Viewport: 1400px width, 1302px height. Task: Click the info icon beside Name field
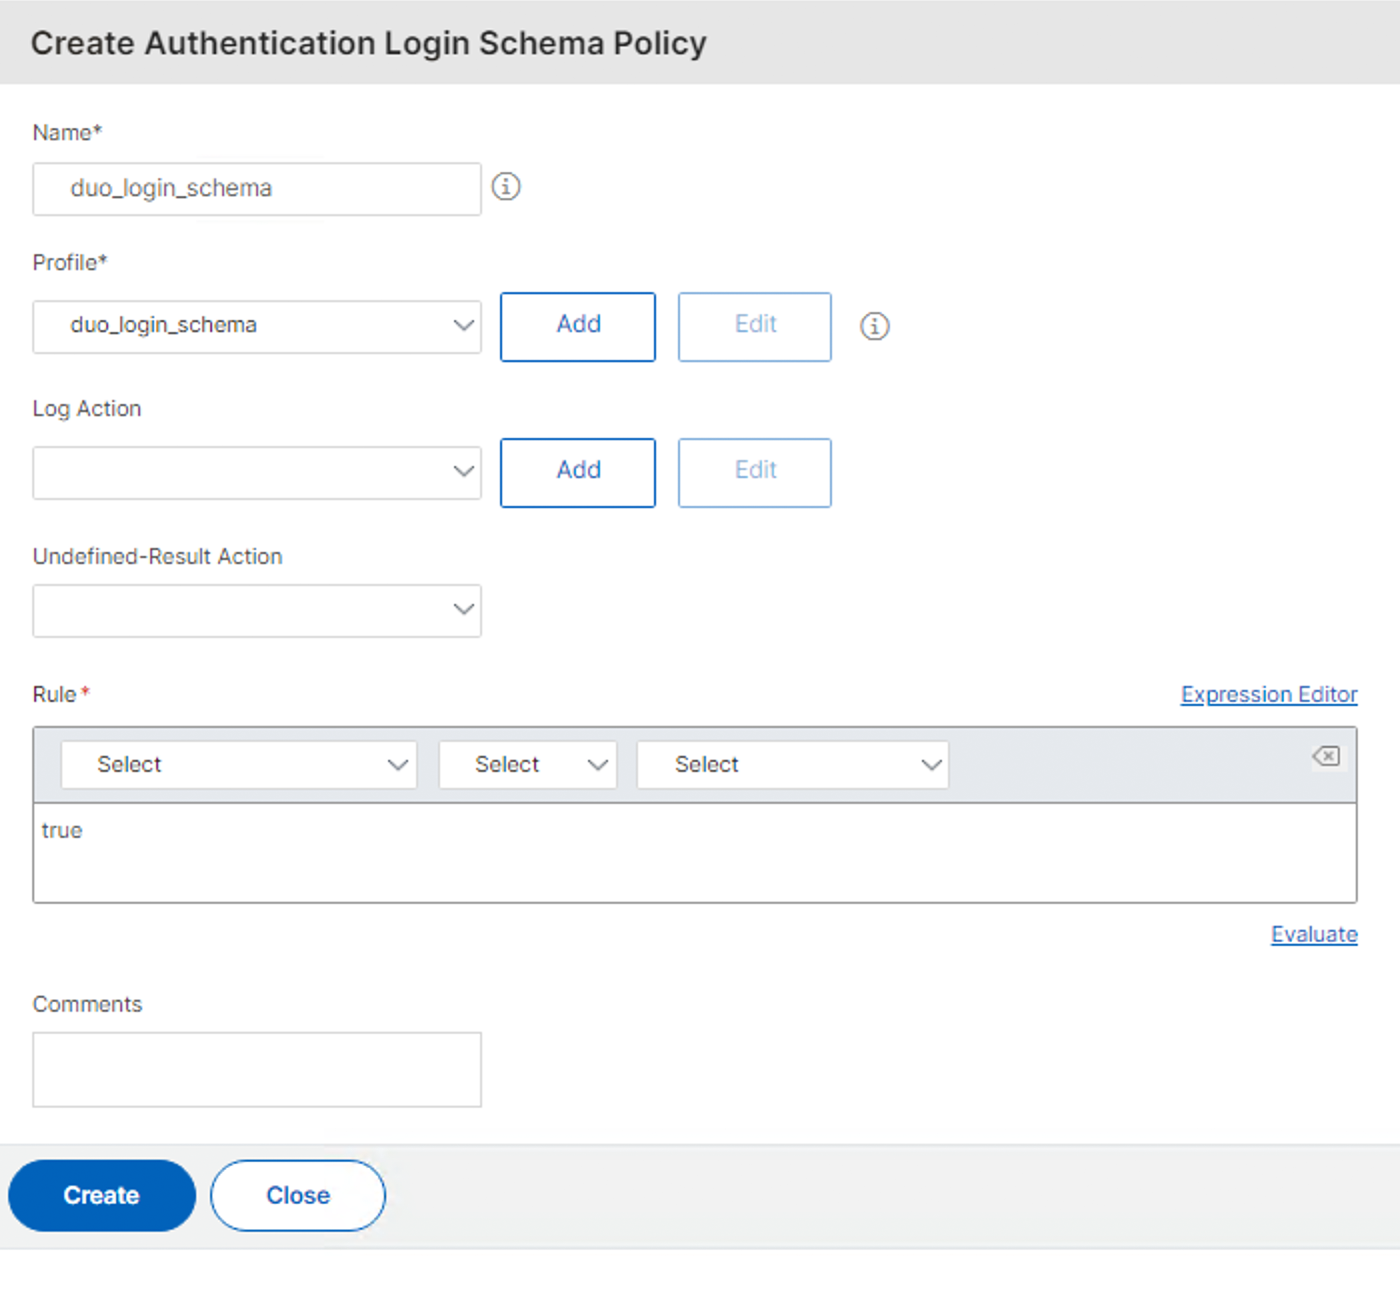click(x=506, y=187)
